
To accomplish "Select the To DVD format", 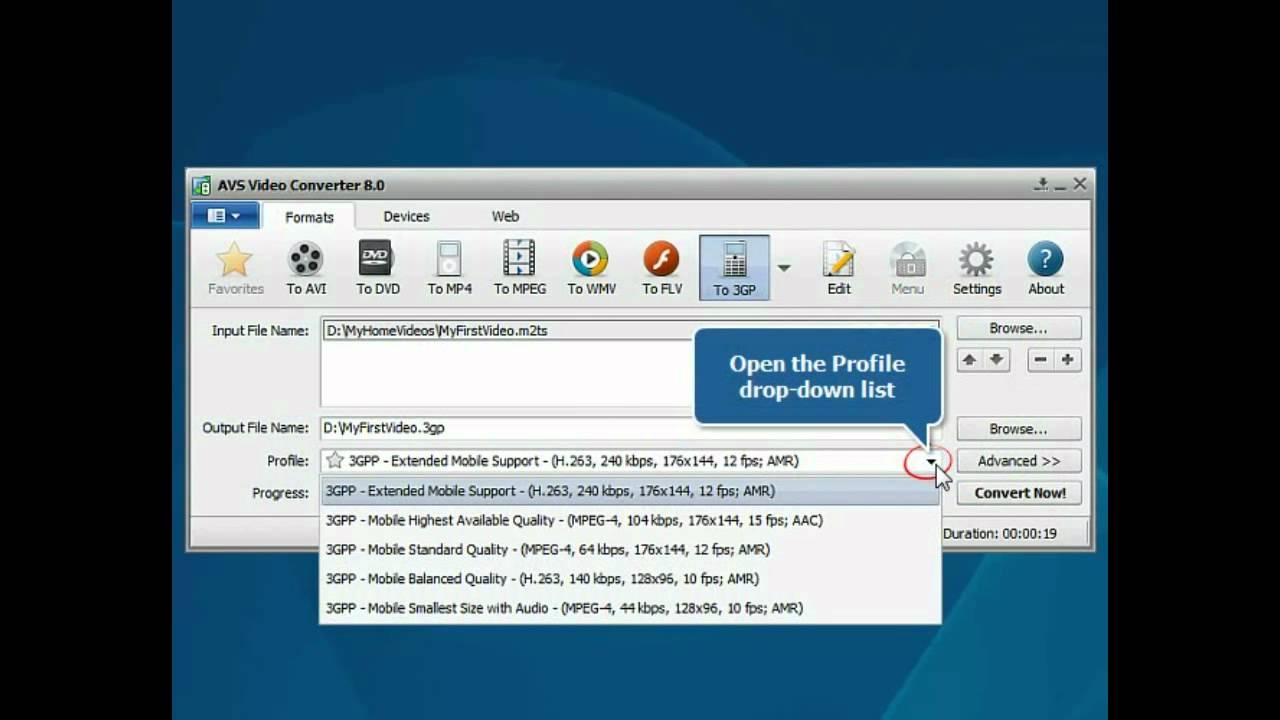I will pyautogui.click(x=377, y=268).
